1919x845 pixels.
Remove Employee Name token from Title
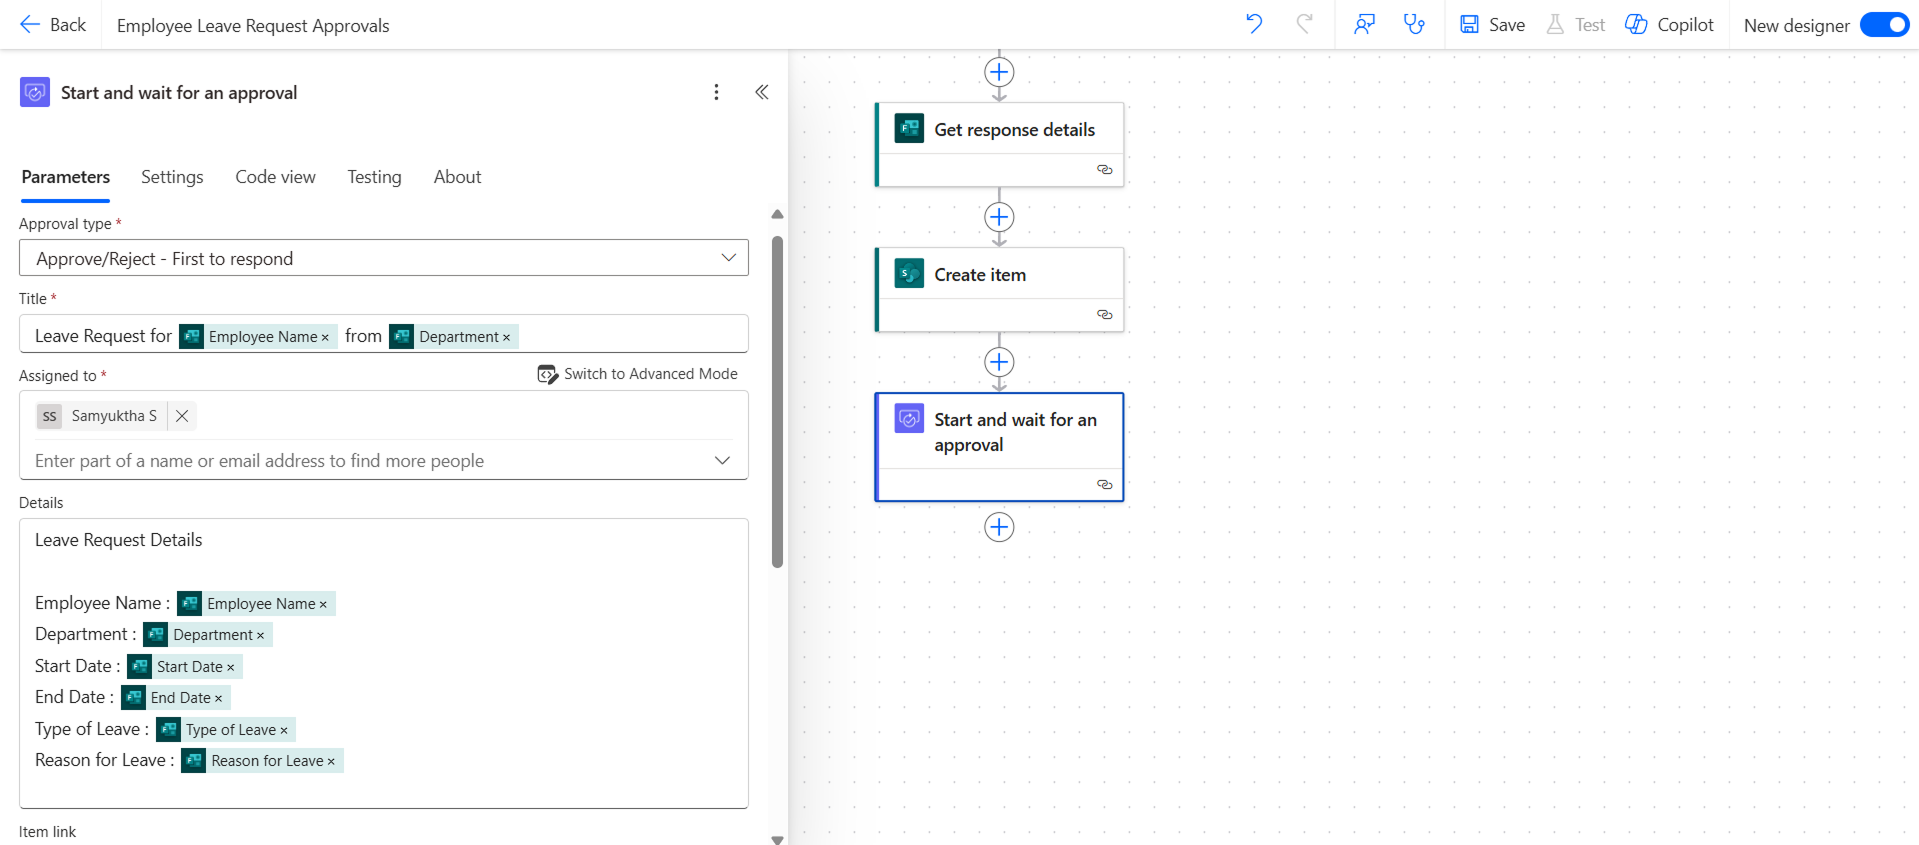pos(325,337)
